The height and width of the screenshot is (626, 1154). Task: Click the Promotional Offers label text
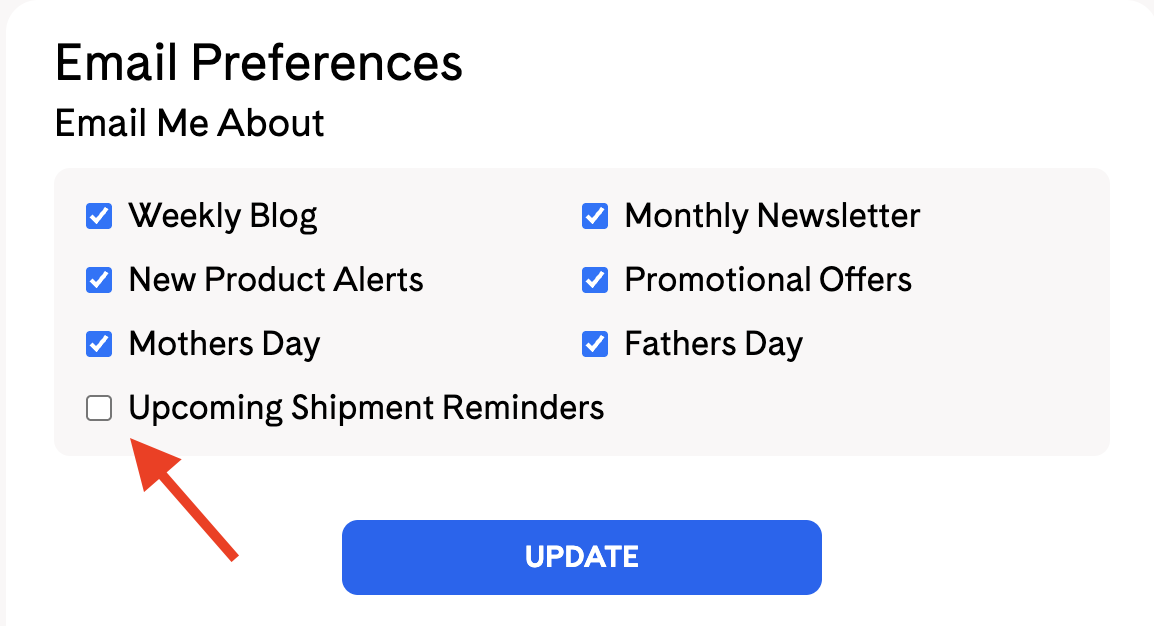click(x=768, y=280)
